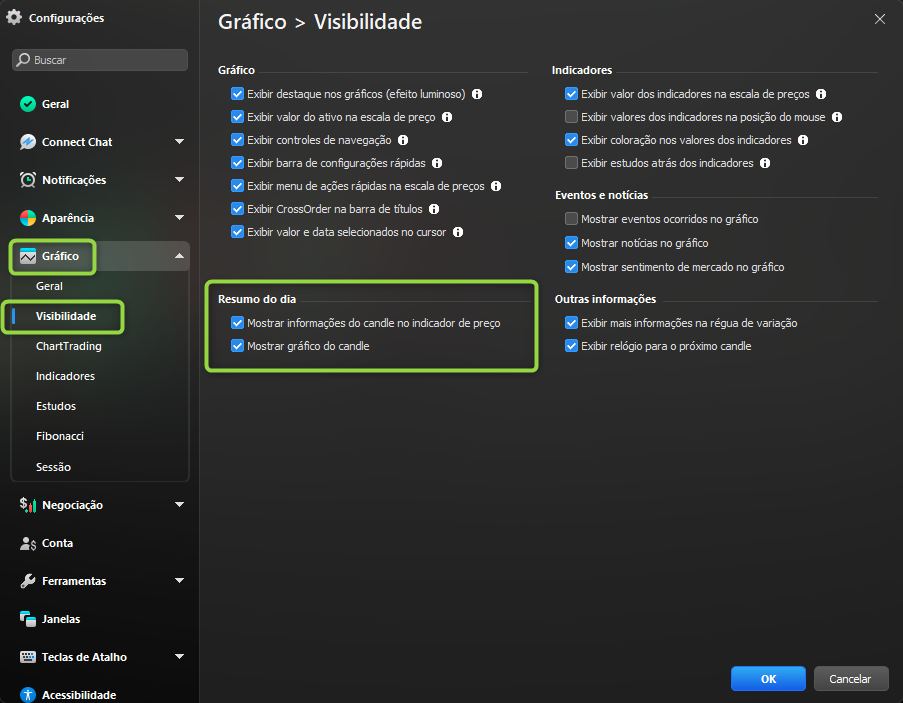Toggle Exibir mais informações na régua de variação

pyautogui.click(x=571, y=323)
